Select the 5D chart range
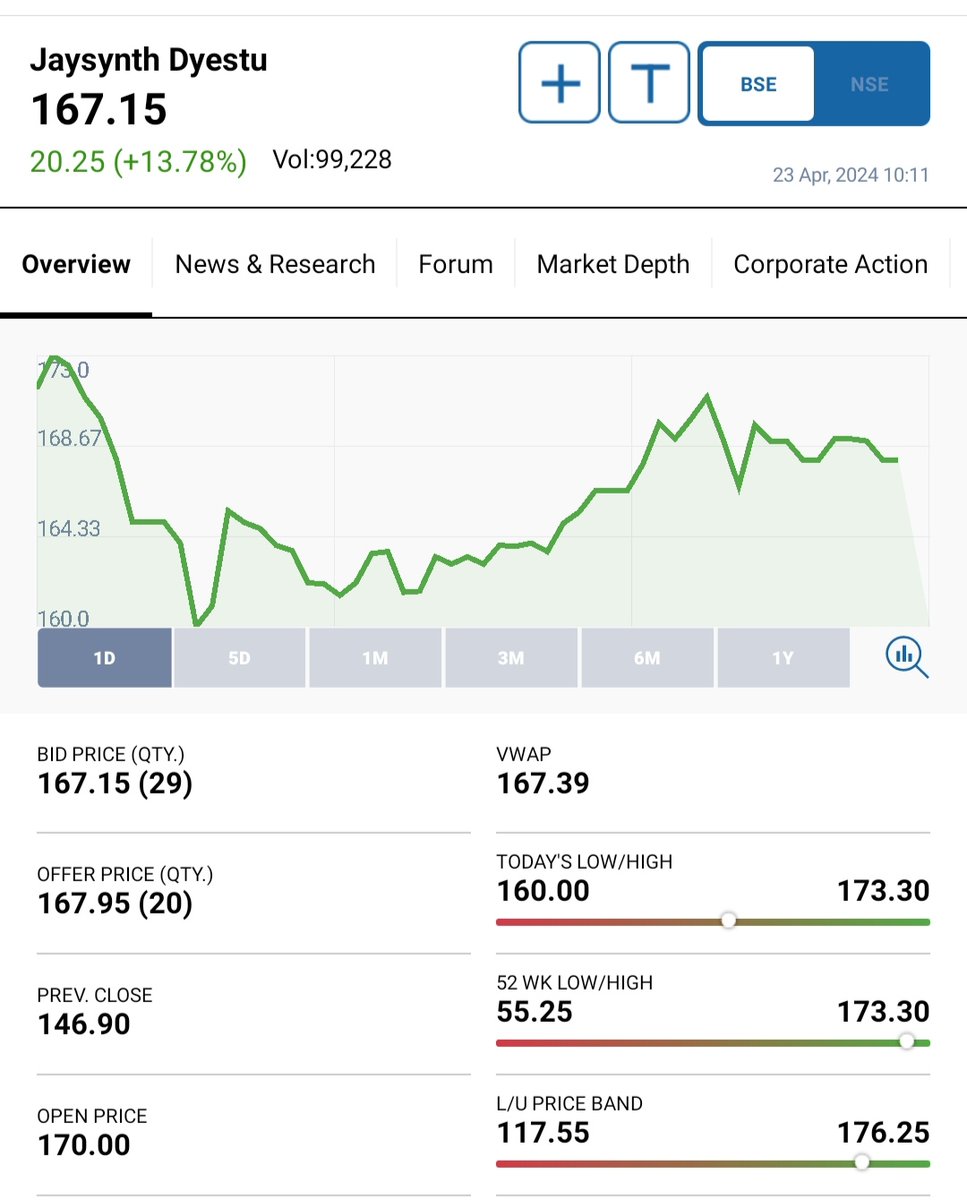The height and width of the screenshot is (1200, 967). pyautogui.click(x=239, y=658)
